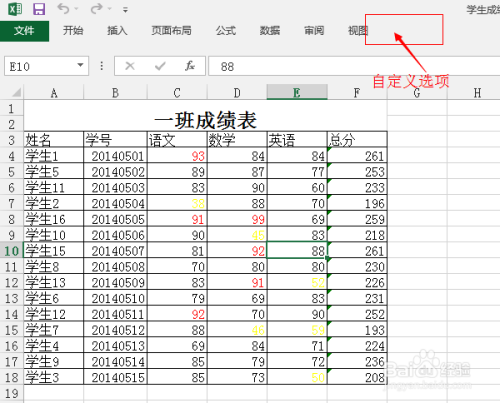Open the 数据 ribbon tab
This screenshot has height=403, width=500.
270,31
